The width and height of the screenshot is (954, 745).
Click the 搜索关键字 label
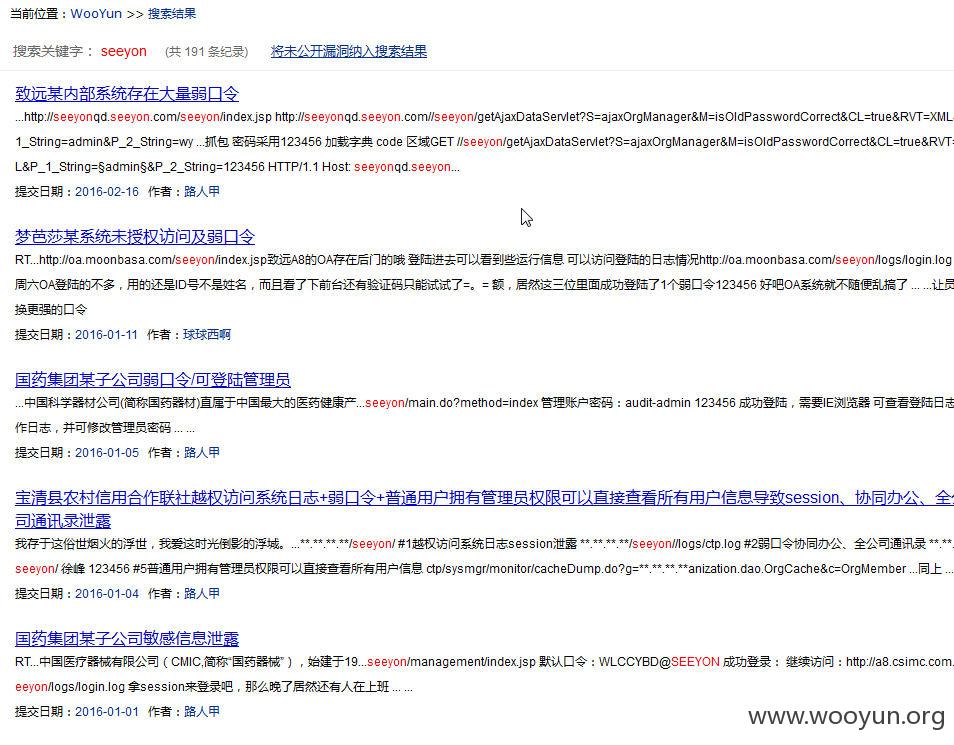[54, 51]
